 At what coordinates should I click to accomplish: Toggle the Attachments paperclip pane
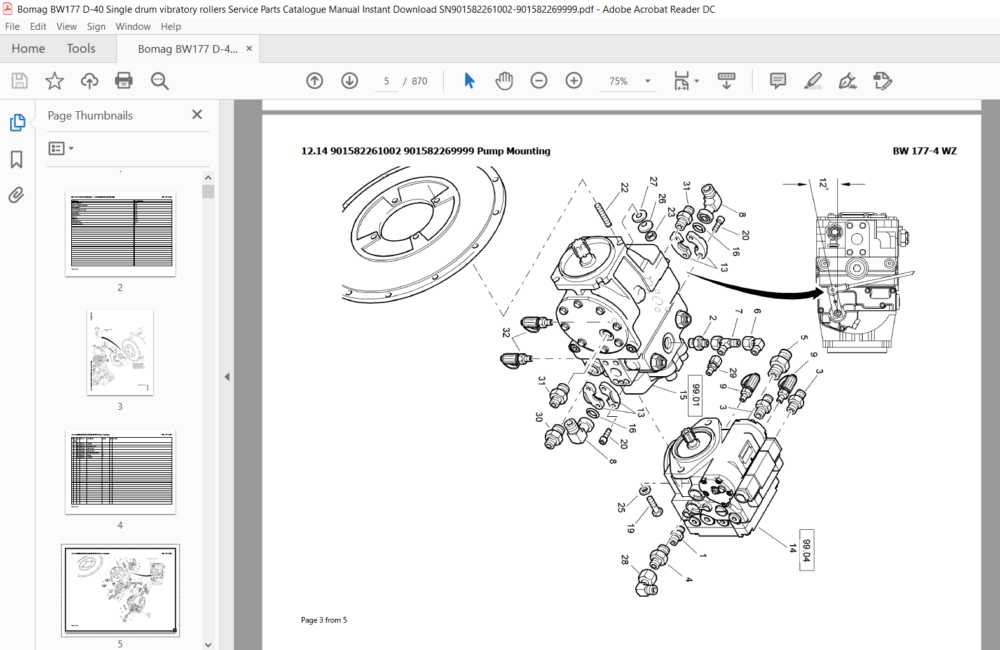click(17, 195)
